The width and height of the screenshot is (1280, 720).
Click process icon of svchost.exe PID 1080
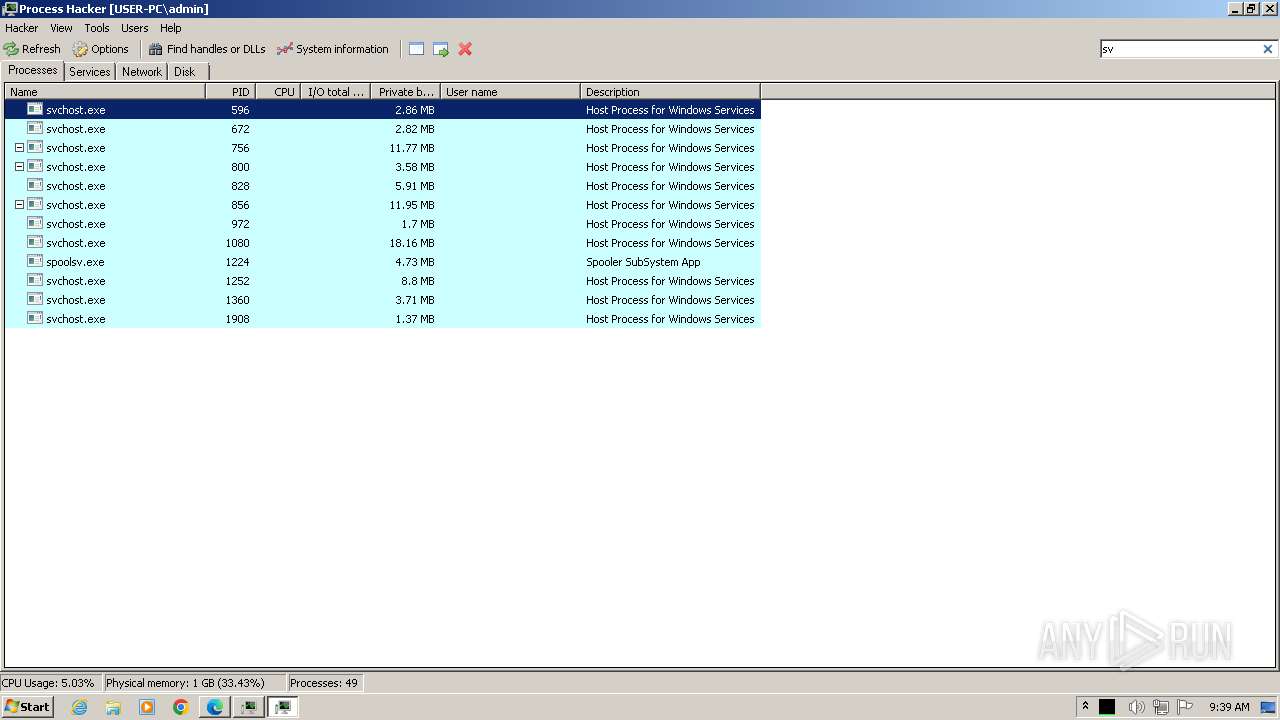click(x=35, y=242)
